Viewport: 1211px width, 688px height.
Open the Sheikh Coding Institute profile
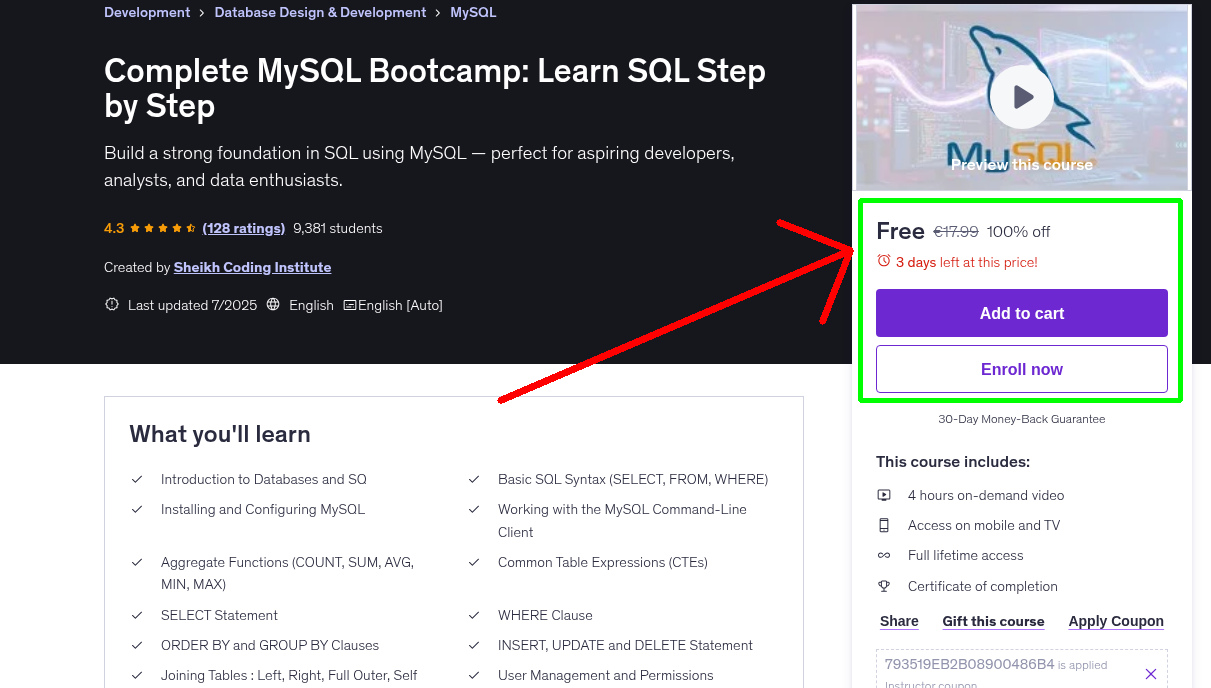pyautogui.click(x=252, y=267)
